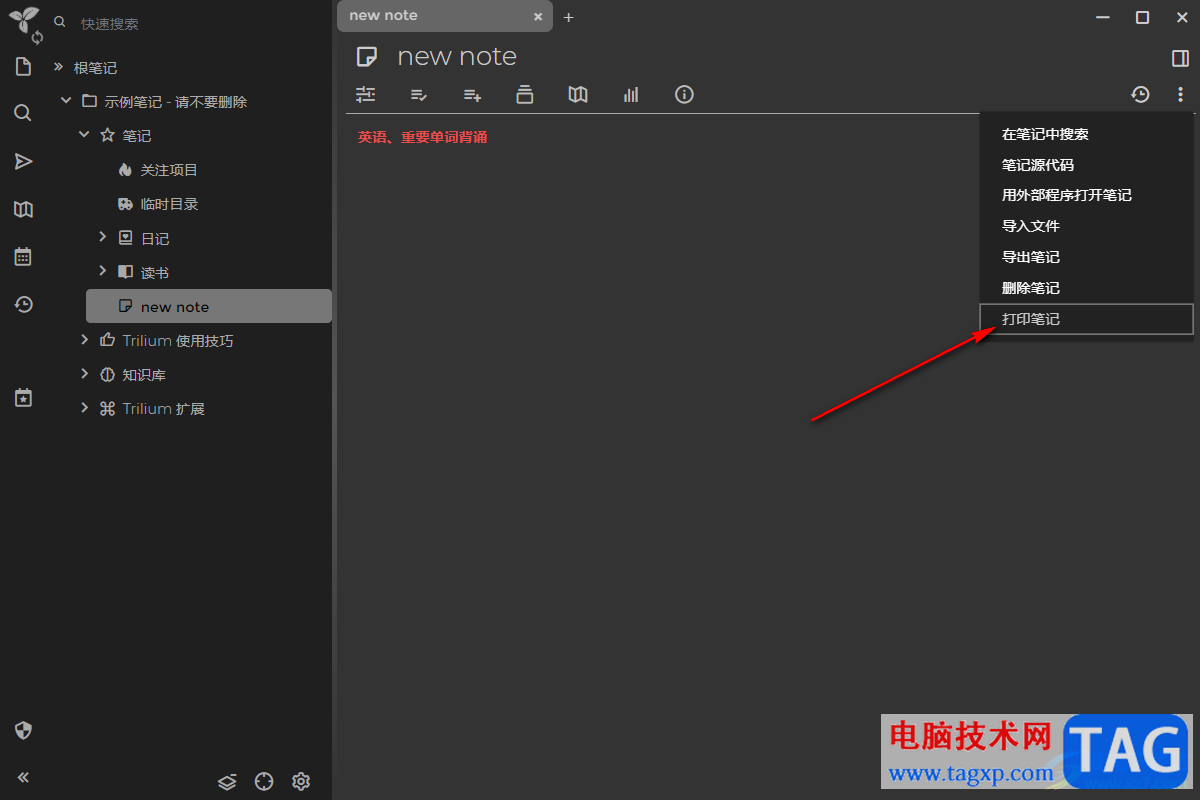1200x800 pixels.
Task: Open protected session shield icon
Action: 23,730
